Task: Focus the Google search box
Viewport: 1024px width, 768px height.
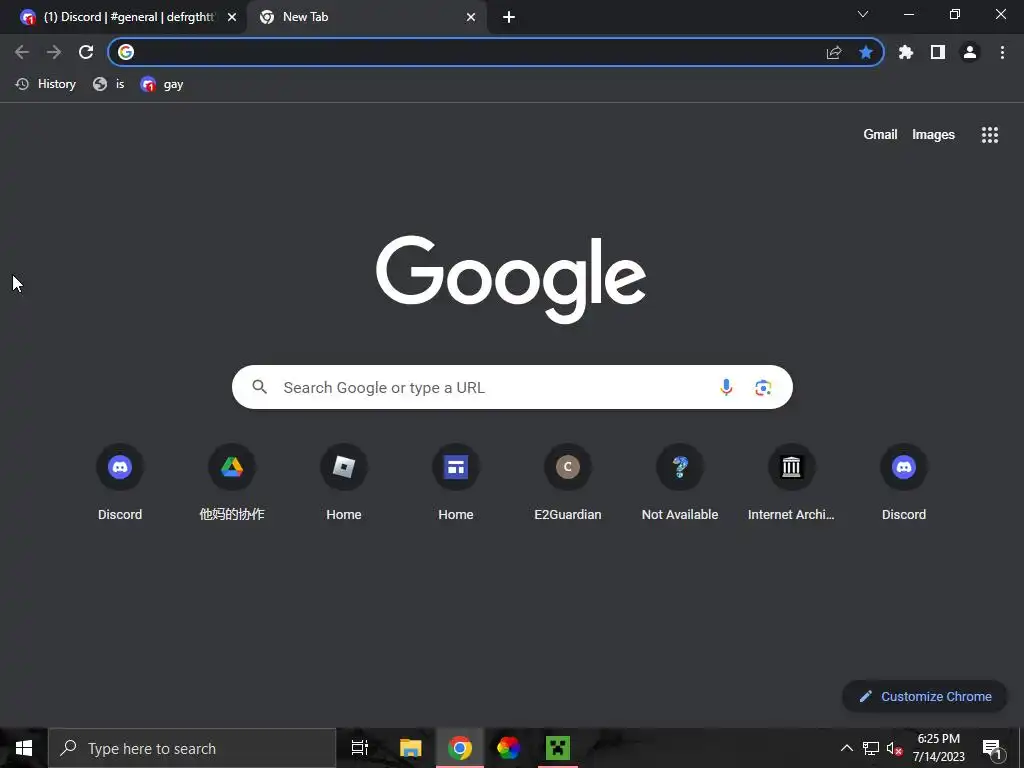Action: coord(512,387)
